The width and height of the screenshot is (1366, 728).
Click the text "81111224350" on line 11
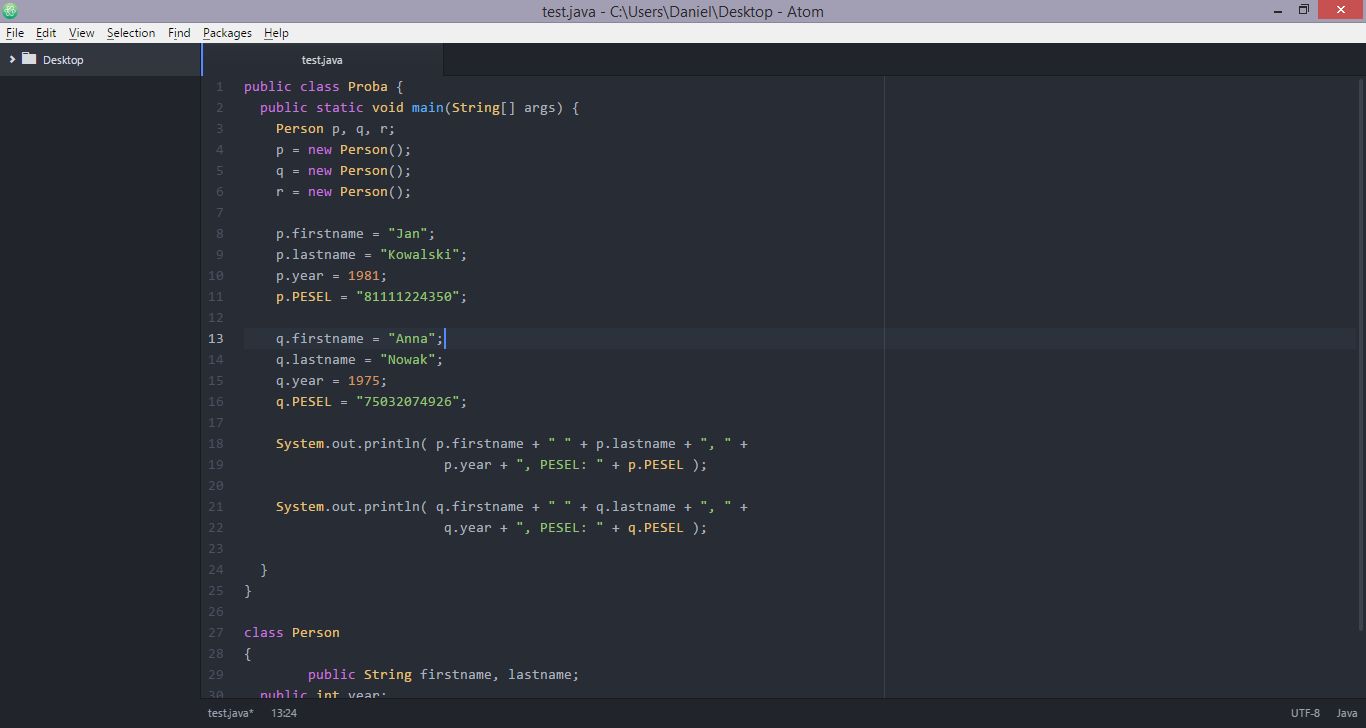[x=407, y=297]
